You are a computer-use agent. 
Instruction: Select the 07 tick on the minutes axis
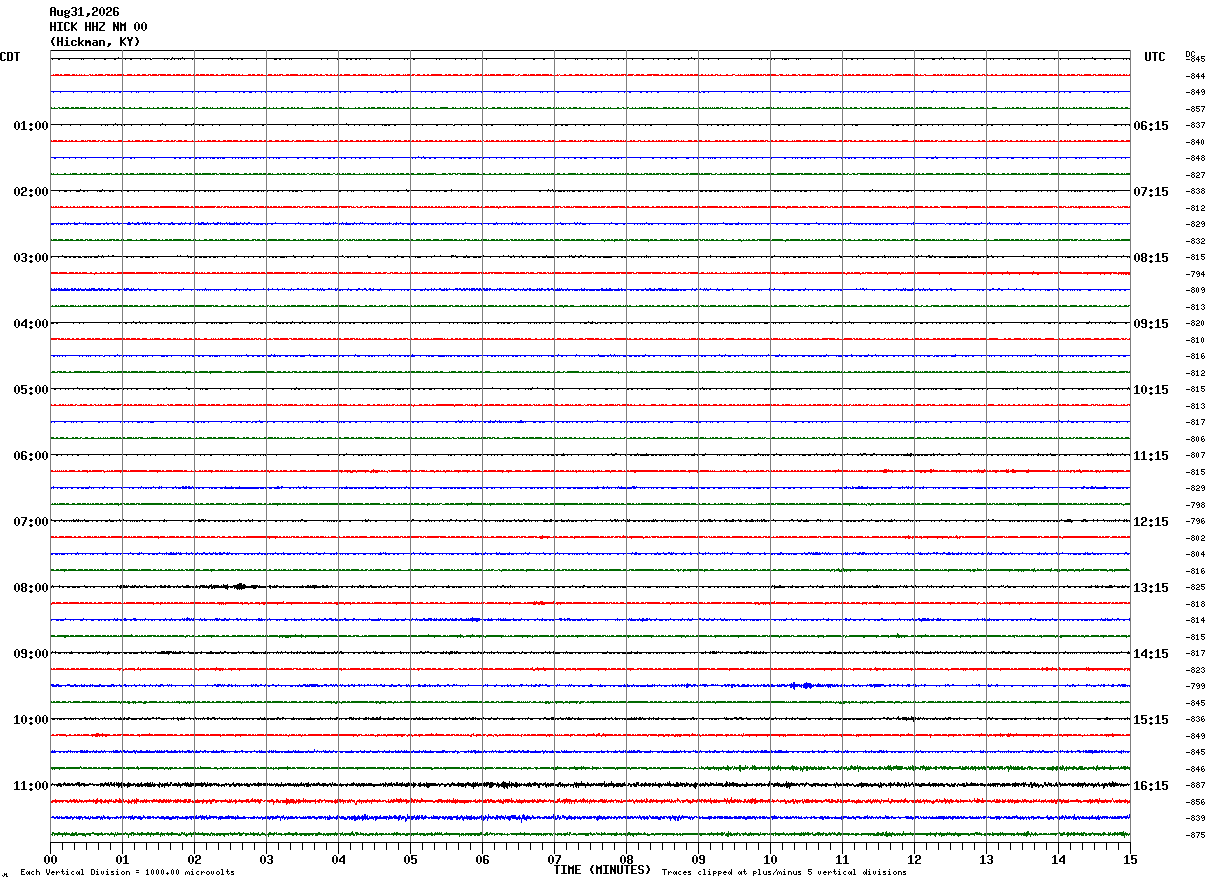[555, 859]
